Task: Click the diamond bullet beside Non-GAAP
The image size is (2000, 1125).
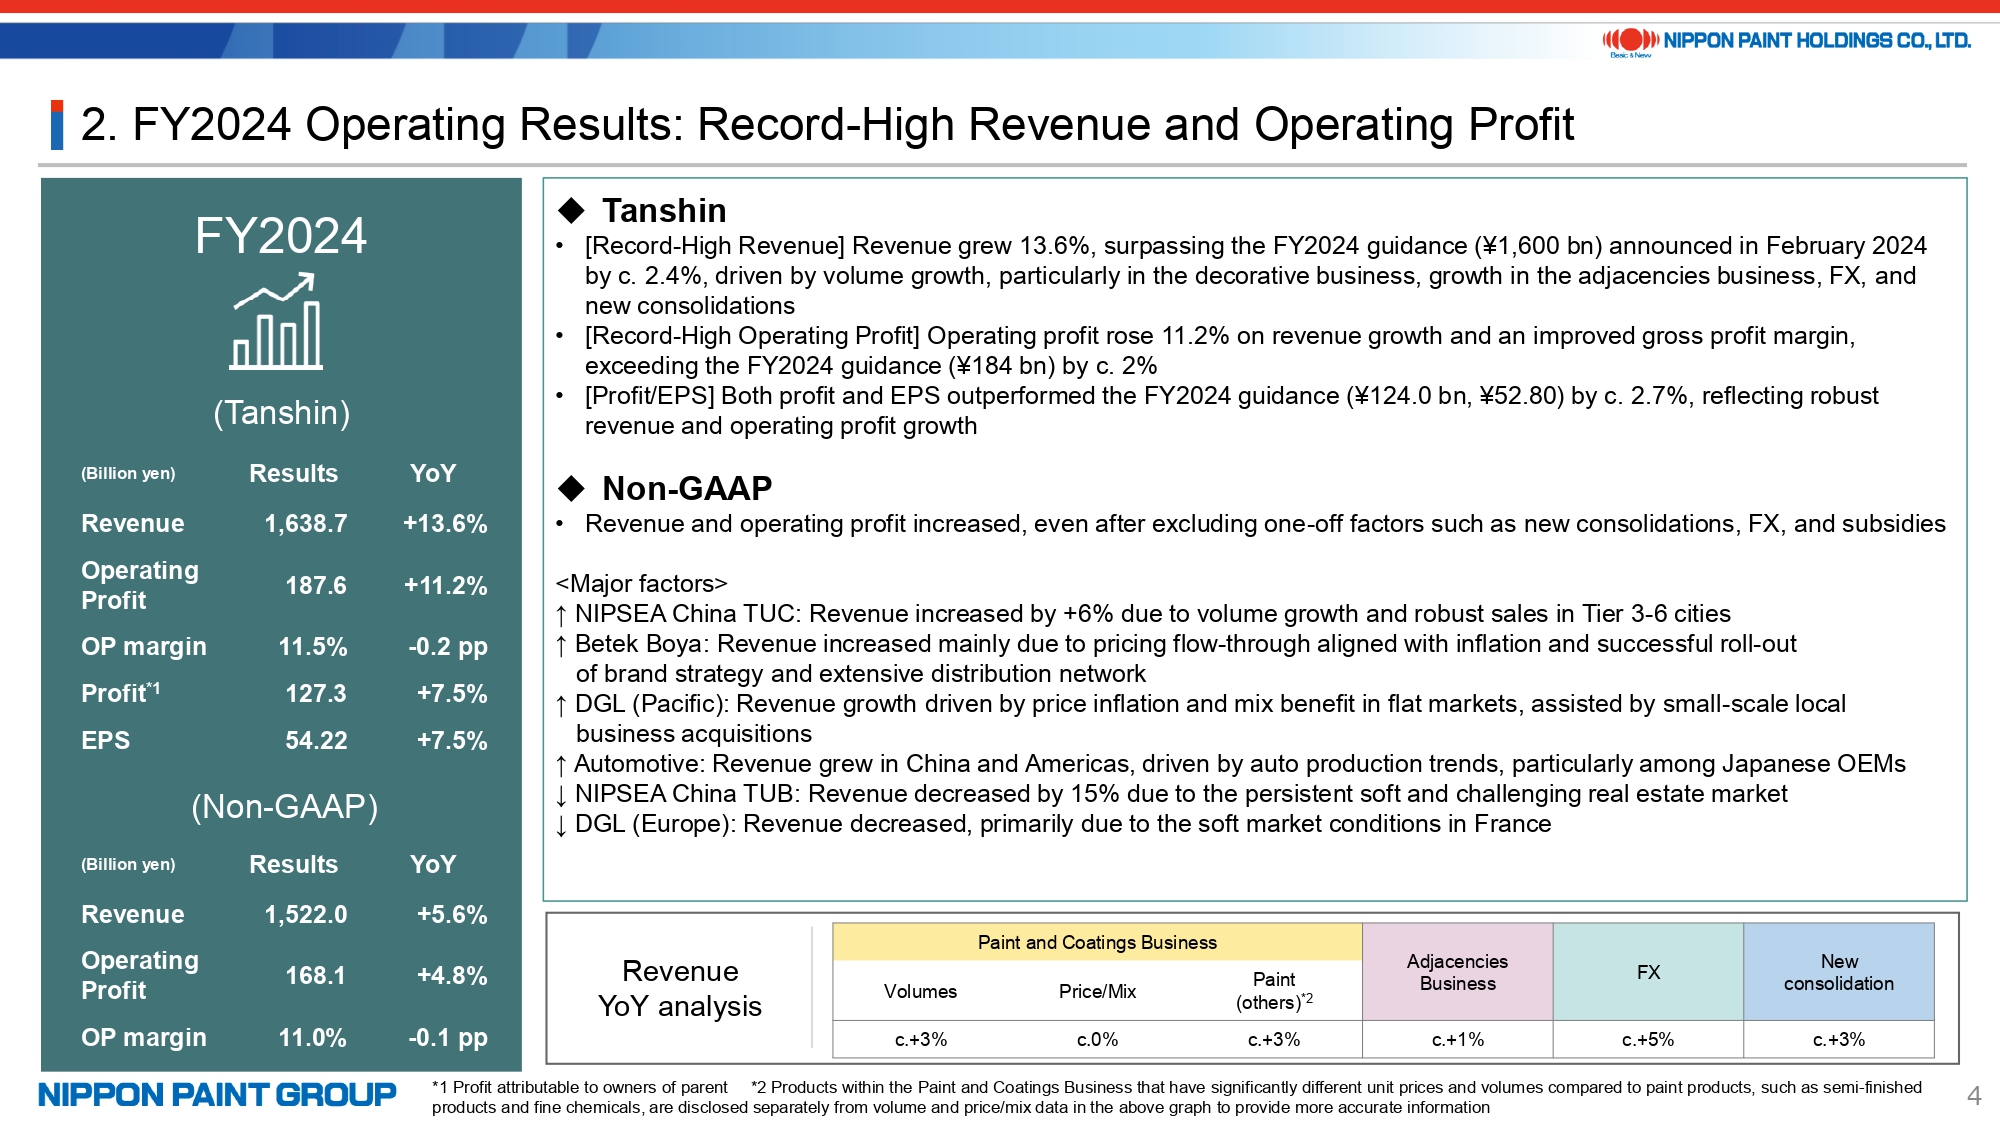Action: [x=572, y=488]
